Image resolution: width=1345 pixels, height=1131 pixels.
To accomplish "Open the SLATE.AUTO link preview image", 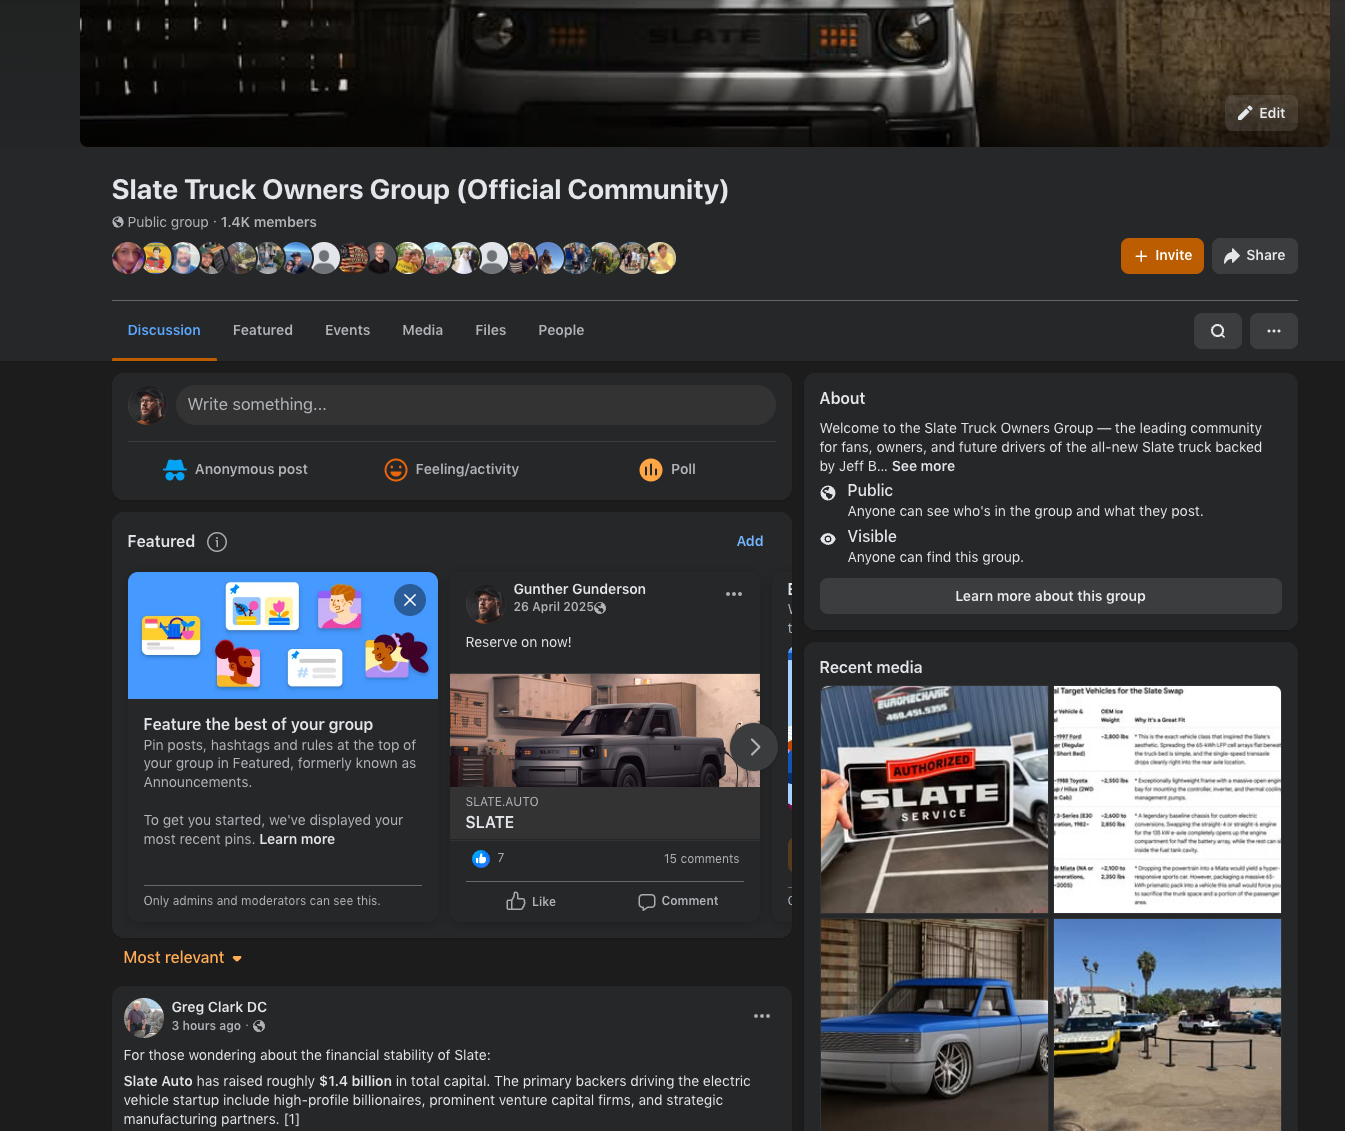I will 605,730.
